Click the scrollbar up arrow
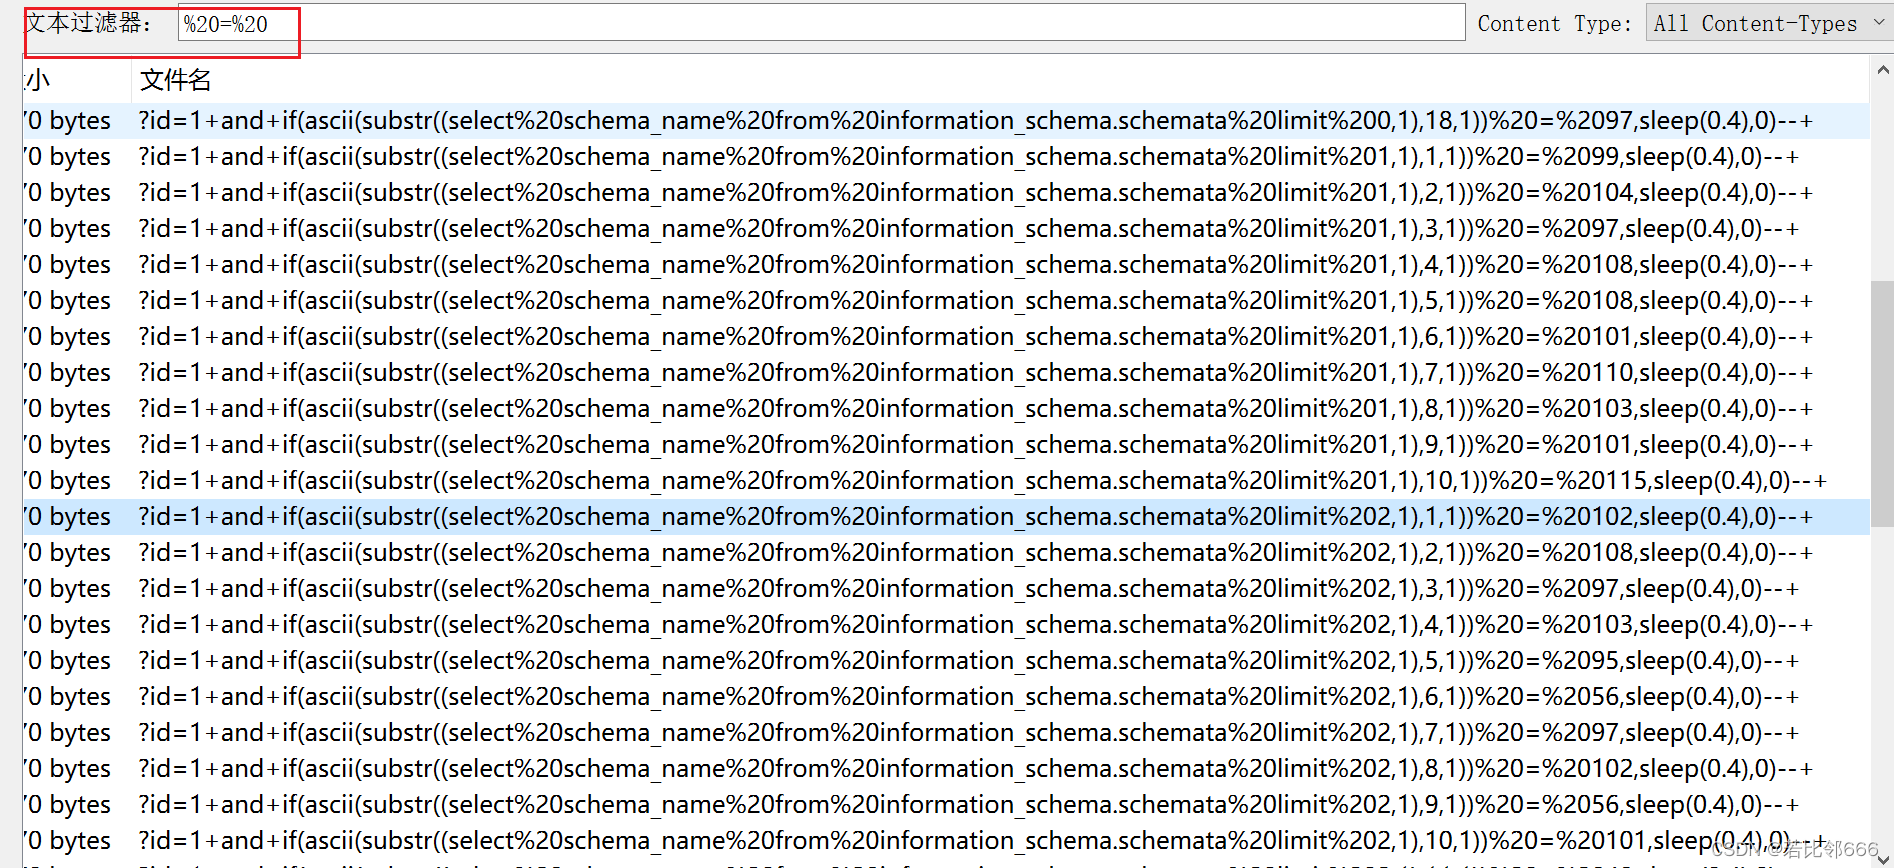Screen dimensions: 1894x868 (x=1882, y=70)
